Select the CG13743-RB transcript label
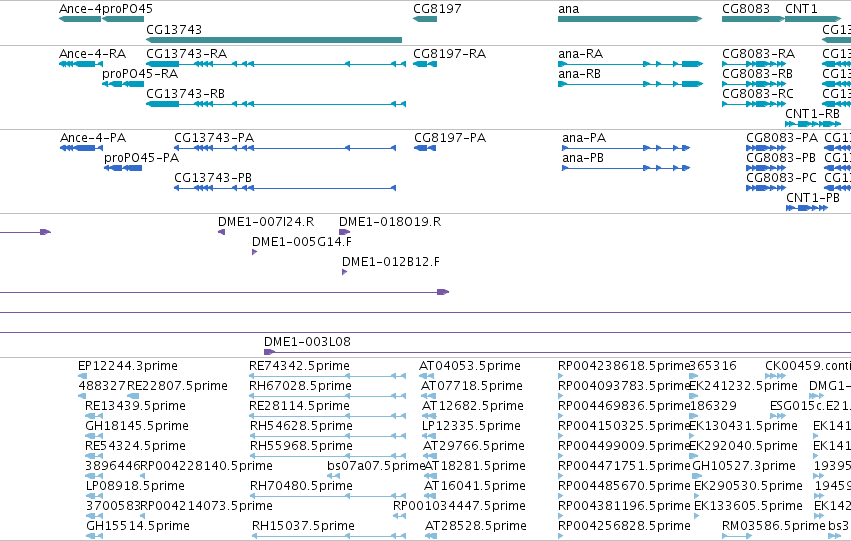 pos(186,94)
